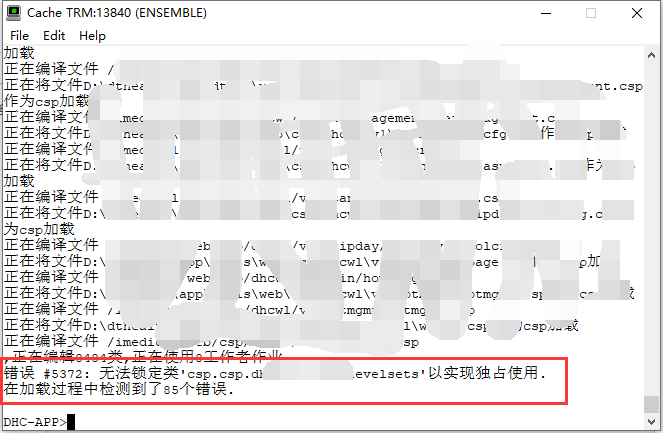Open the Help menu

pos(92,36)
